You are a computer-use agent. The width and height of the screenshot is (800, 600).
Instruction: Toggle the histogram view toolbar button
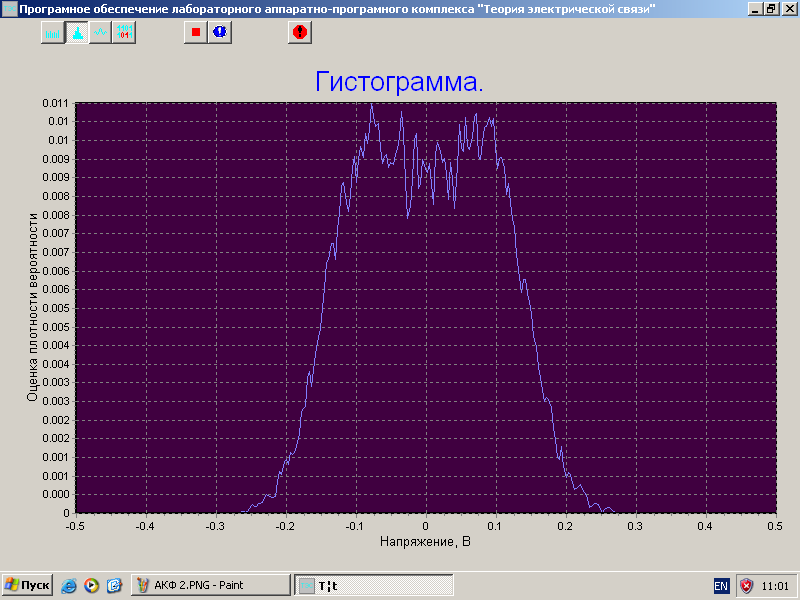(x=77, y=33)
